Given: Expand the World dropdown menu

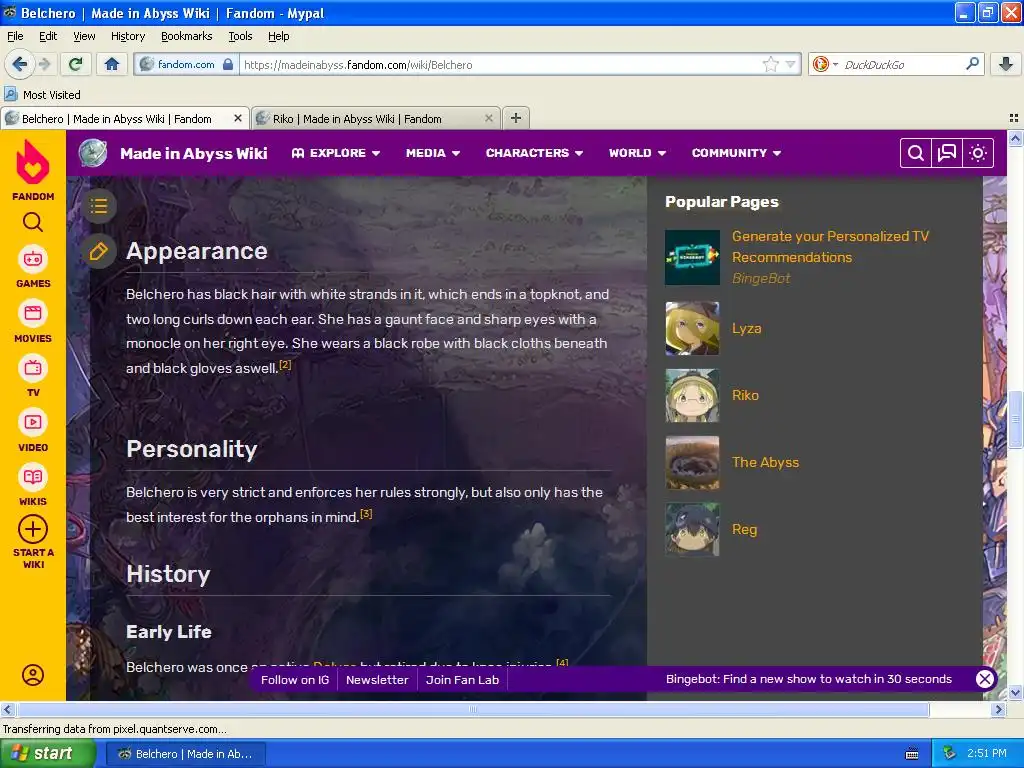Looking at the screenshot, I should click(637, 153).
